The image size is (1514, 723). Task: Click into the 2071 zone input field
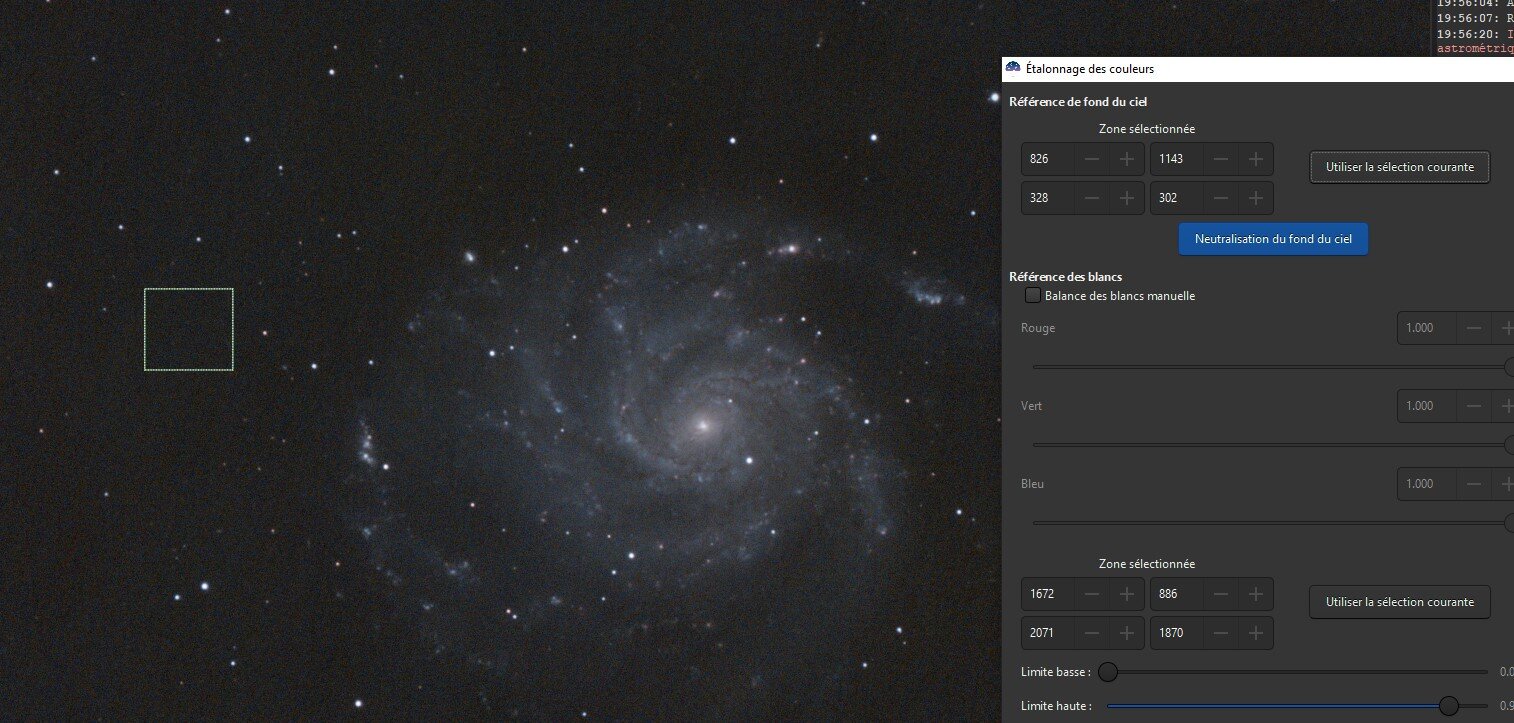[x=1048, y=633]
